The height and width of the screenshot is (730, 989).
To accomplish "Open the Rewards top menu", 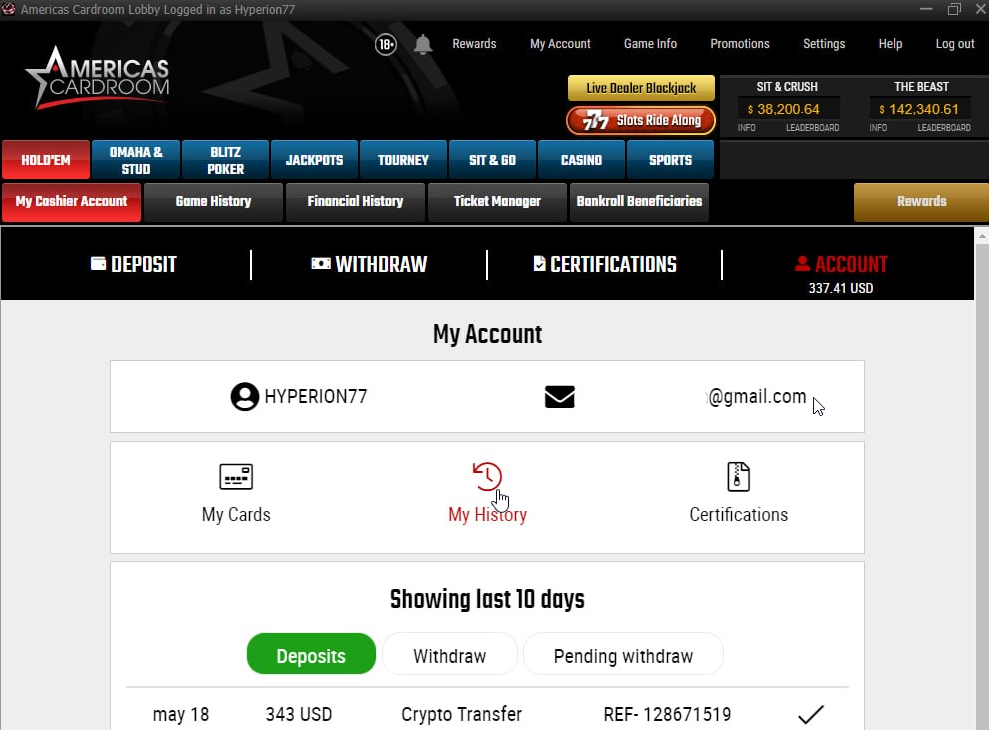I will point(474,44).
